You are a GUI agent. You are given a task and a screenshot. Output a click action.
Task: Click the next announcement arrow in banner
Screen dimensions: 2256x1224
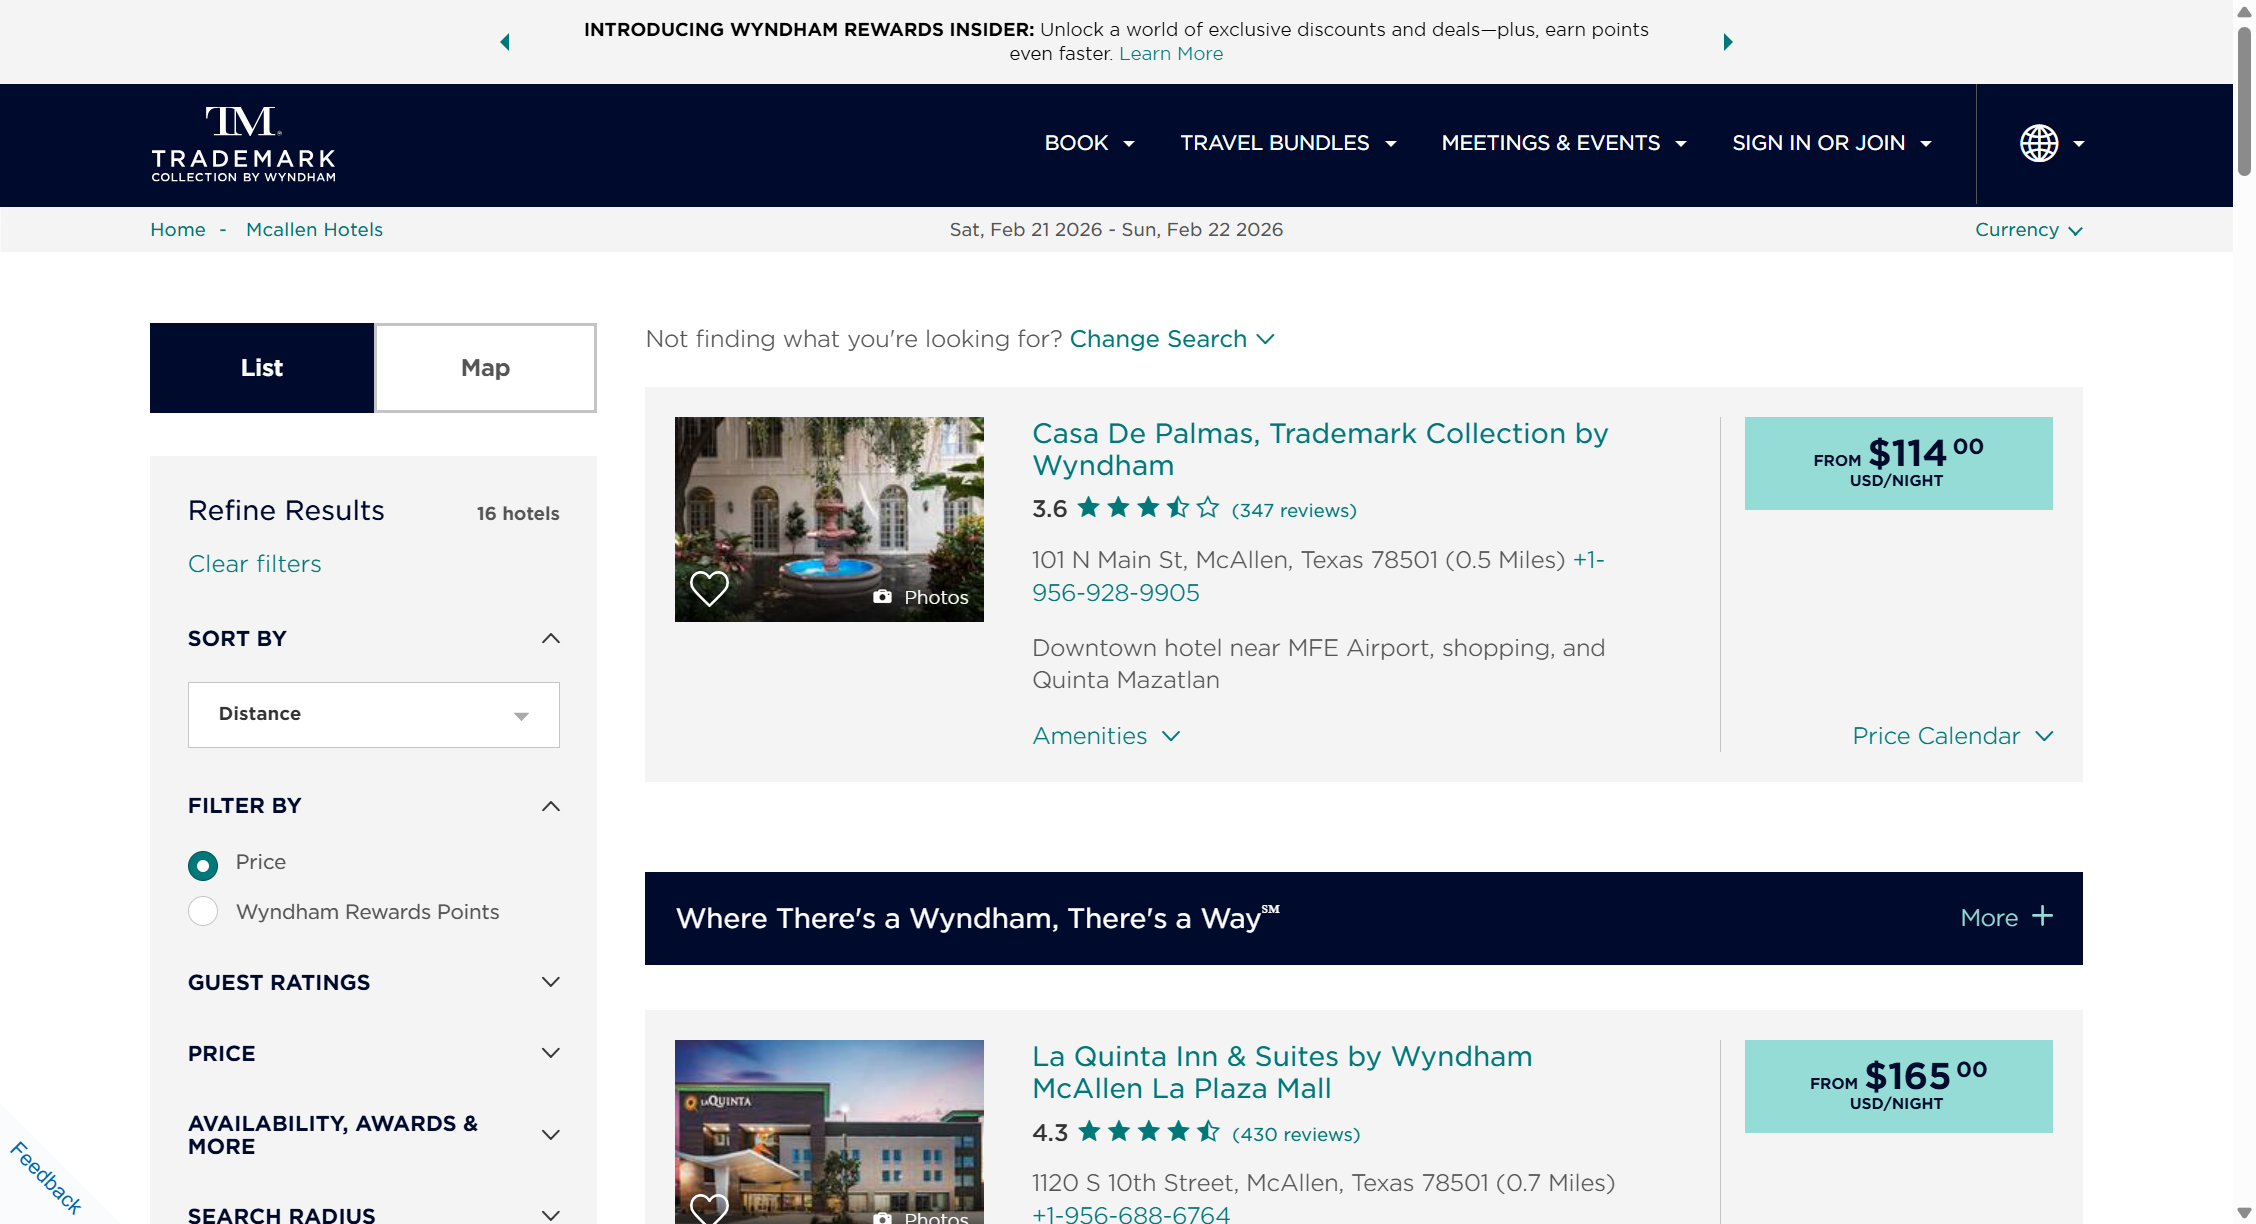[1727, 42]
